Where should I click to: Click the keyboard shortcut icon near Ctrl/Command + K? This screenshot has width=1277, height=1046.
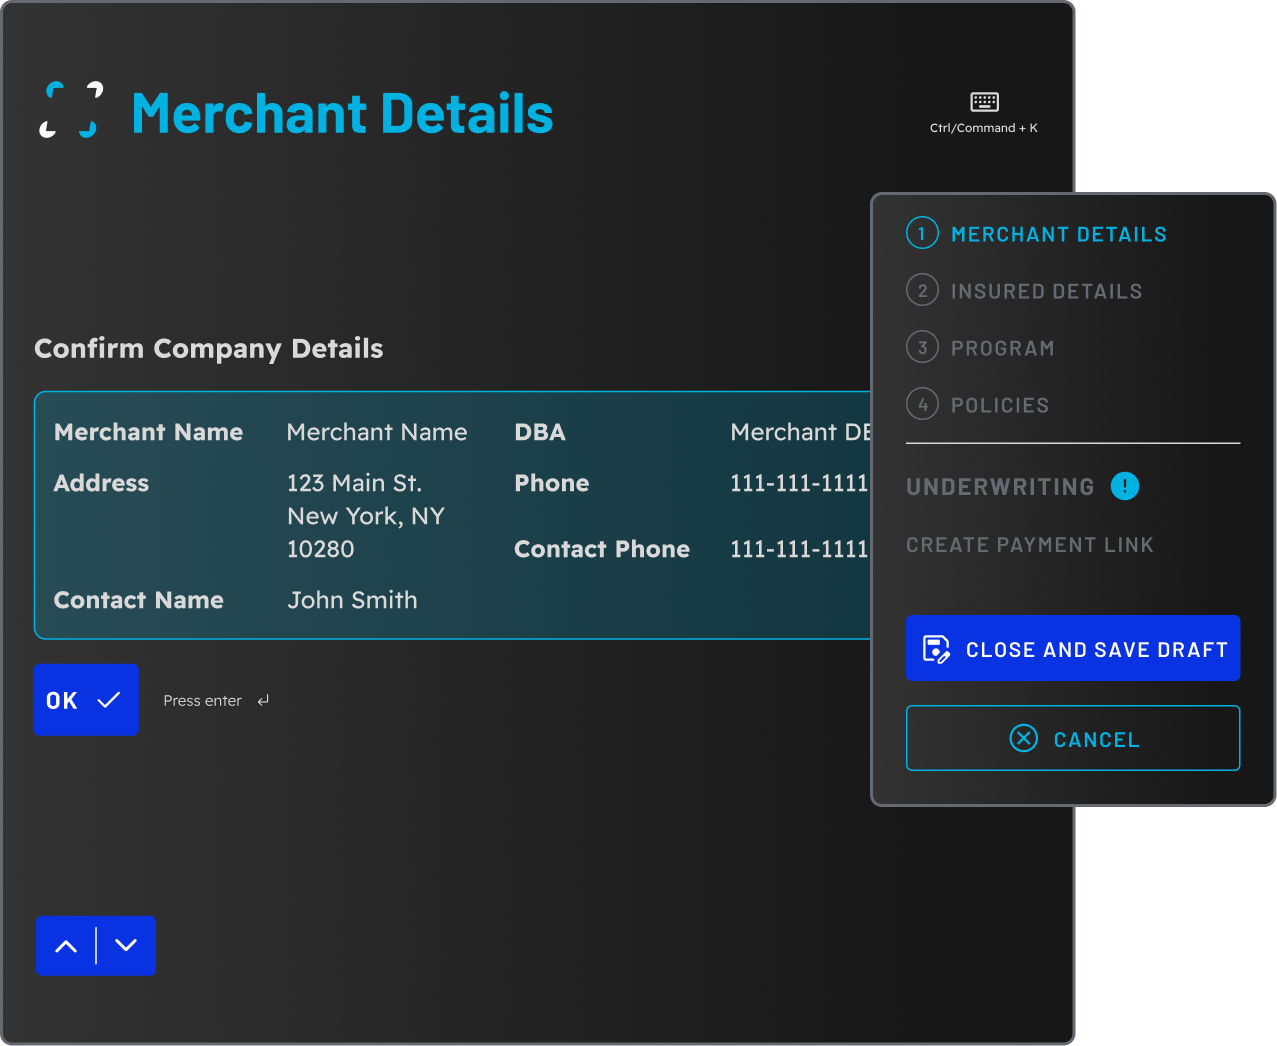[983, 100]
